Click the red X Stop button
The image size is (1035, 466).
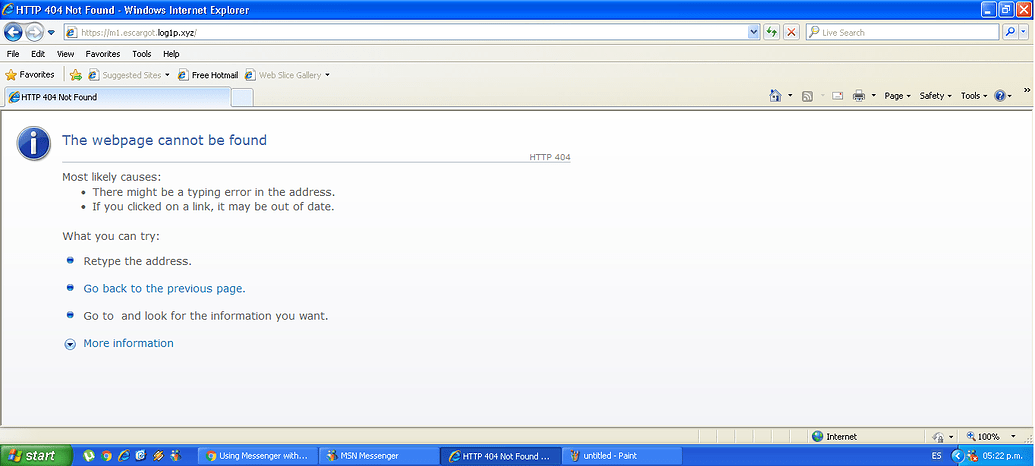(791, 32)
